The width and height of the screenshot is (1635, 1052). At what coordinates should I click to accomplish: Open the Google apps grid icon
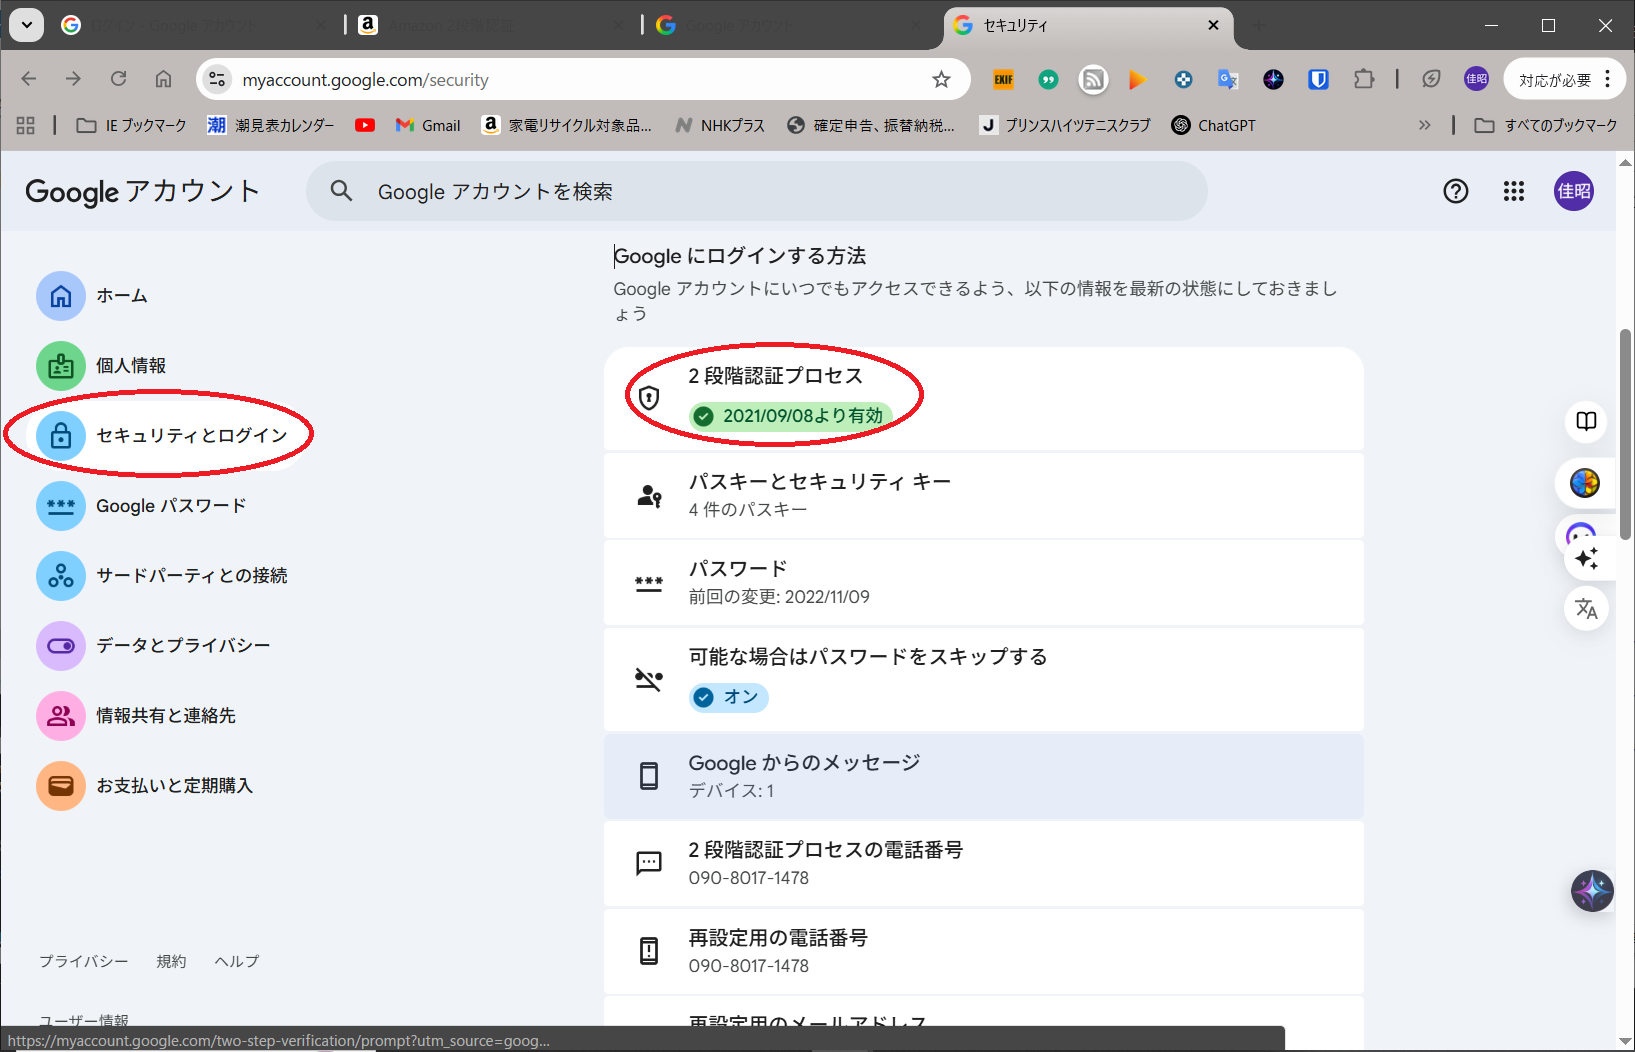pyautogui.click(x=1513, y=191)
